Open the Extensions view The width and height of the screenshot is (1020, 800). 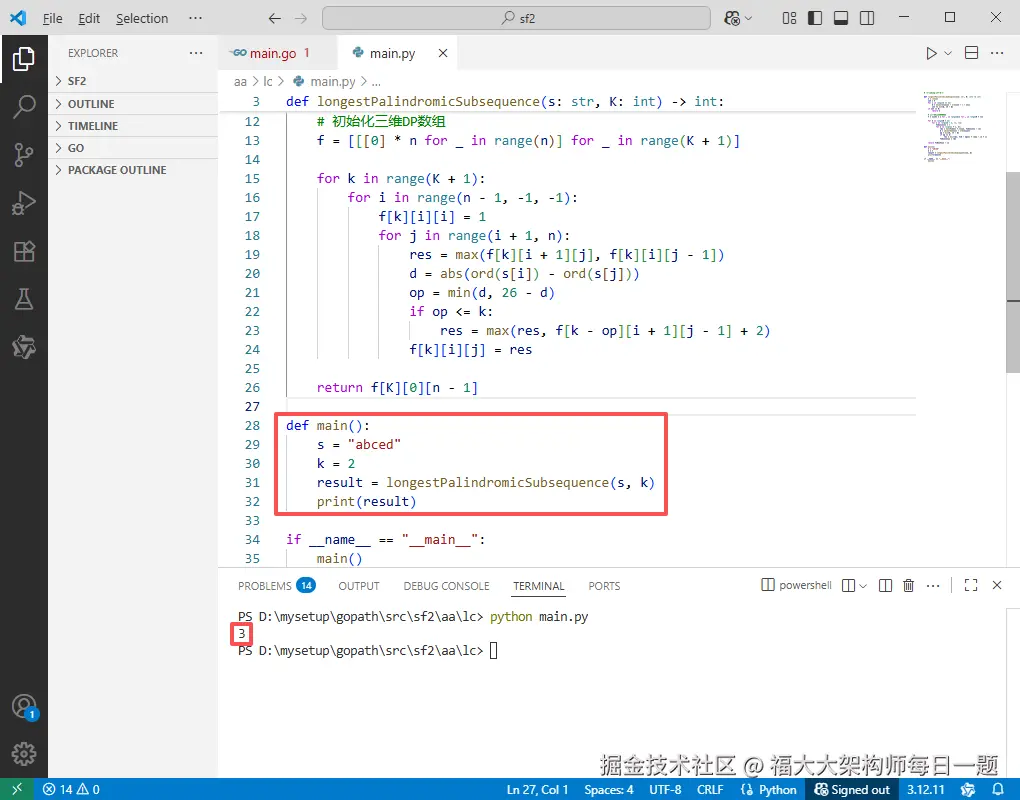23,251
